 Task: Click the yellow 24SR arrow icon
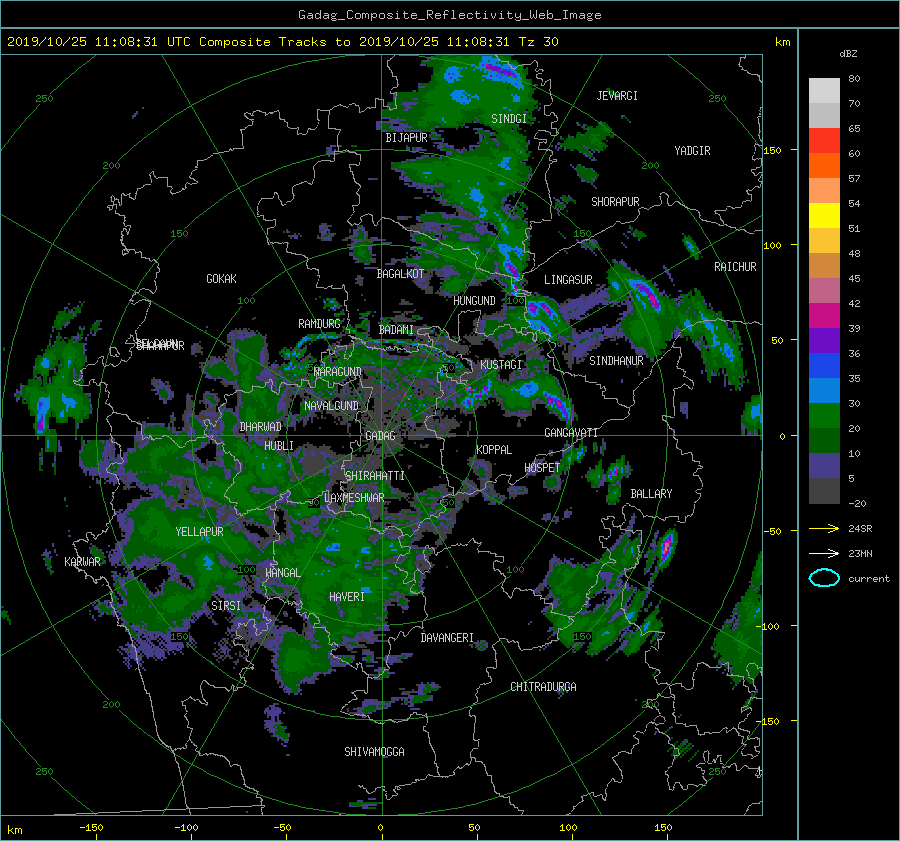click(824, 528)
